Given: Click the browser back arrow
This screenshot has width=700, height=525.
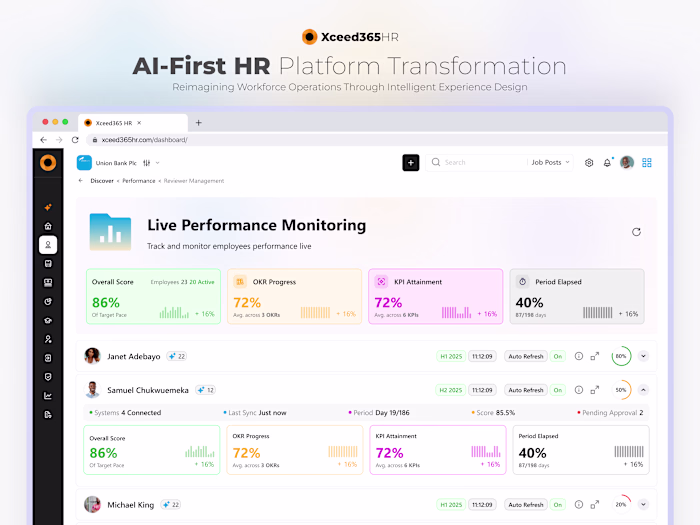Looking at the screenshot, I should point(43,140).
